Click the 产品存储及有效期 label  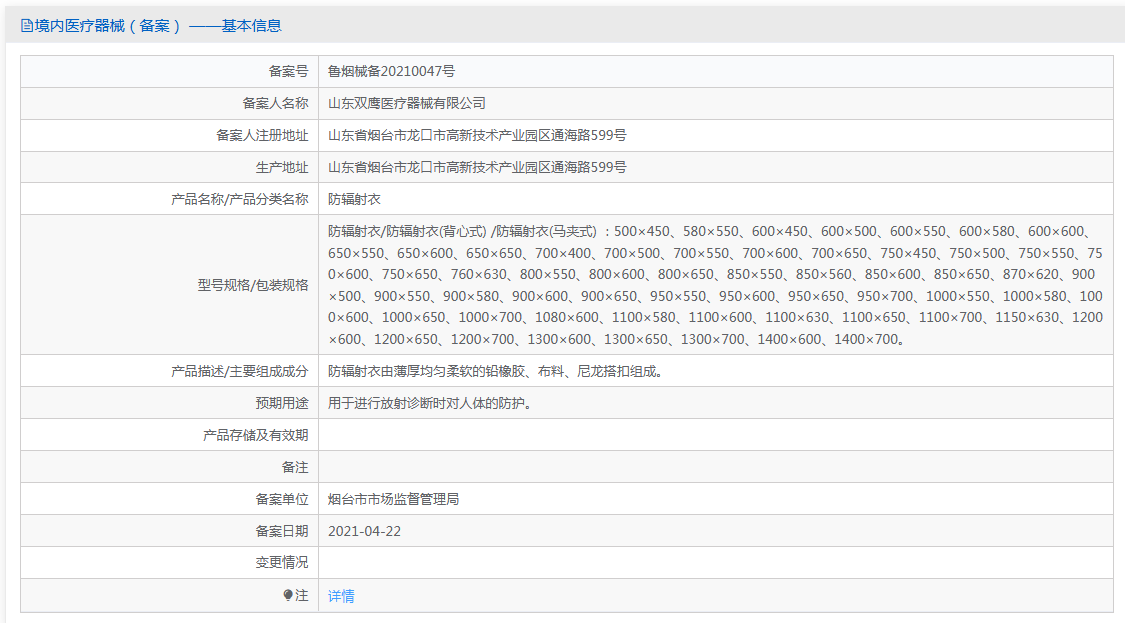click(255, 435)
